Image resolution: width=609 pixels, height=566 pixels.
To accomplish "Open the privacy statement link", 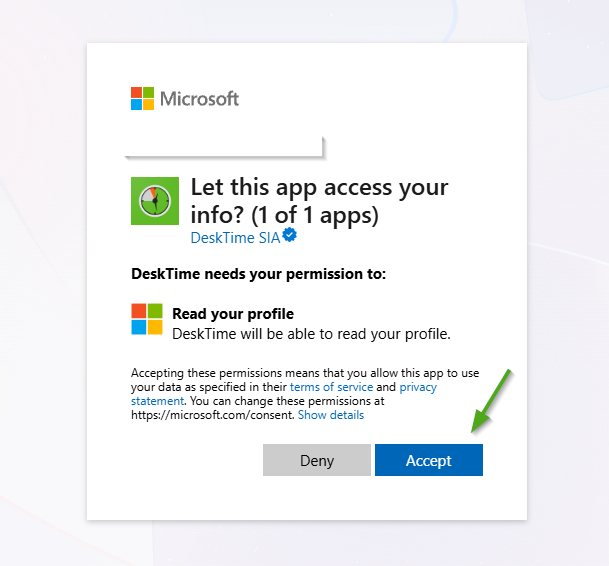I will point(417,387).
